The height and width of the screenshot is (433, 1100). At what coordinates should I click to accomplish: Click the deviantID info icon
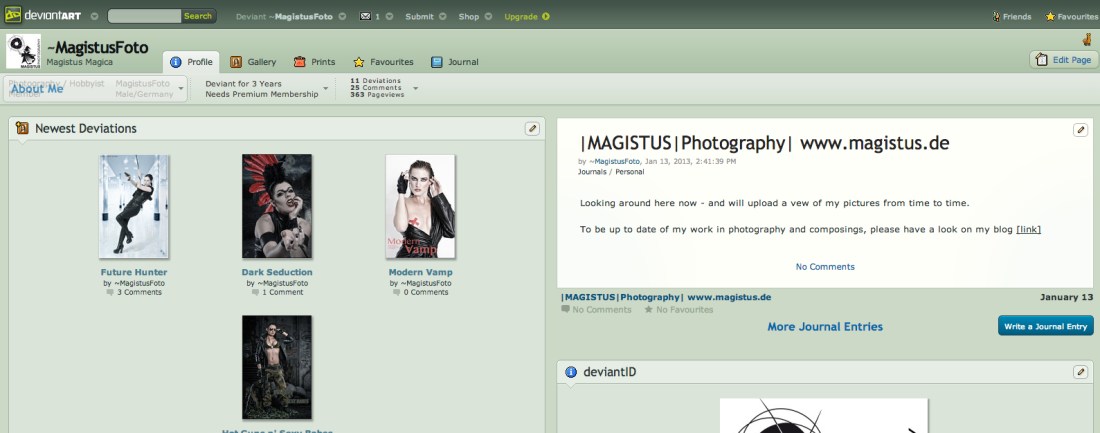pos(571,372)
